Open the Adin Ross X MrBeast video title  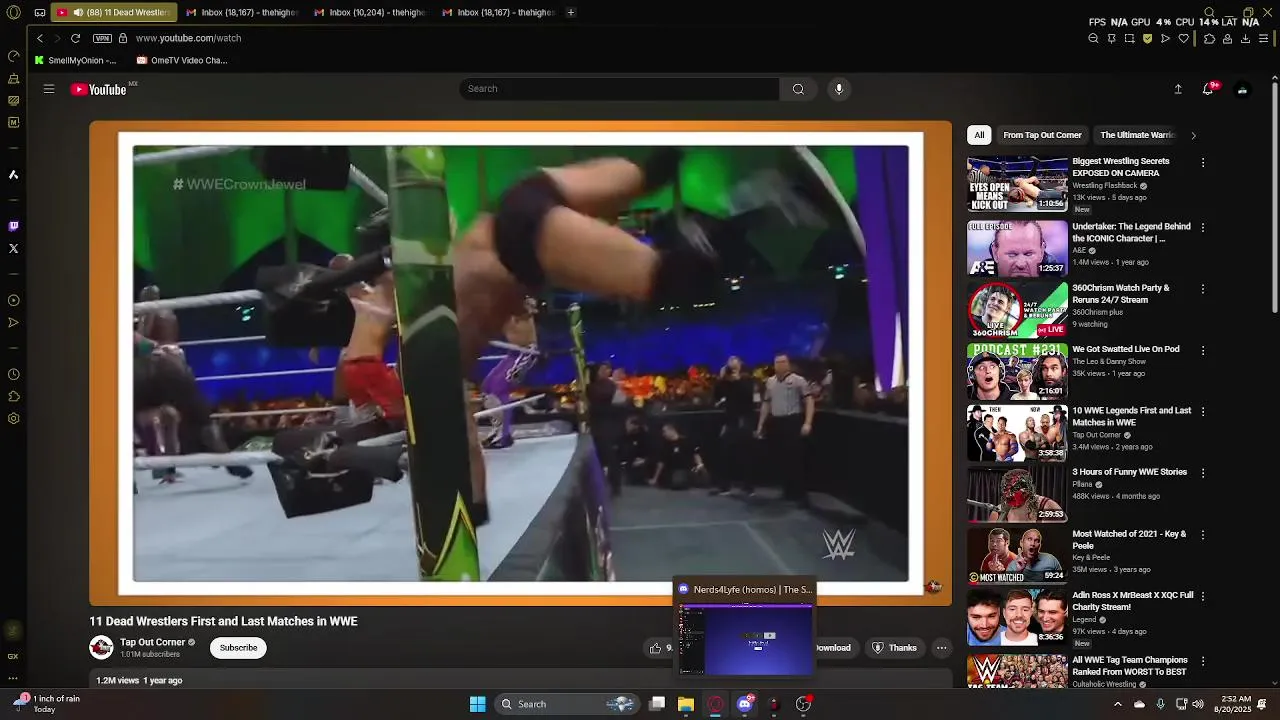(x=1132, y=601)
